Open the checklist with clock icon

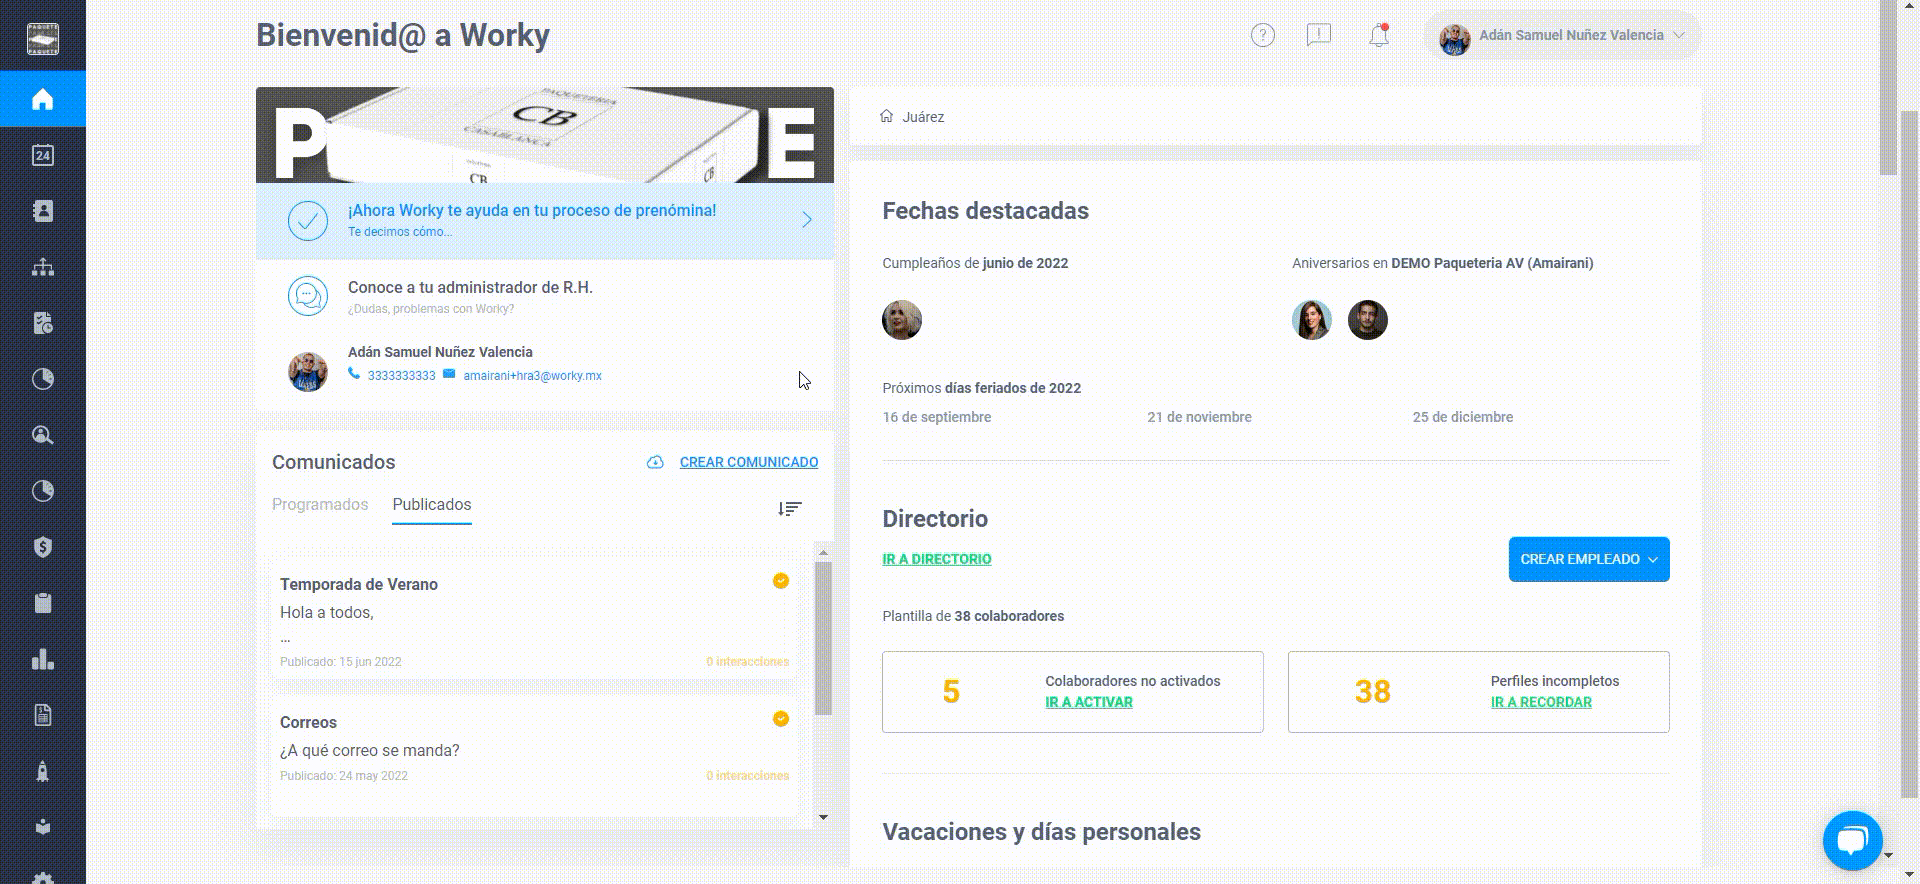pyautogui.click(x=42, y=323)
